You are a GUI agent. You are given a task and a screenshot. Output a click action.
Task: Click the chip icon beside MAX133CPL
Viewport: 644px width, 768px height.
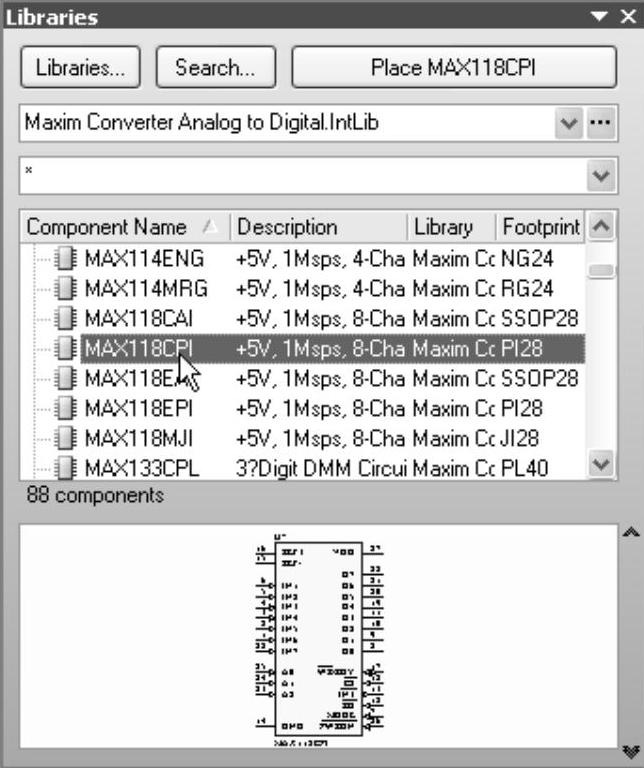click(x=66, y=468)
